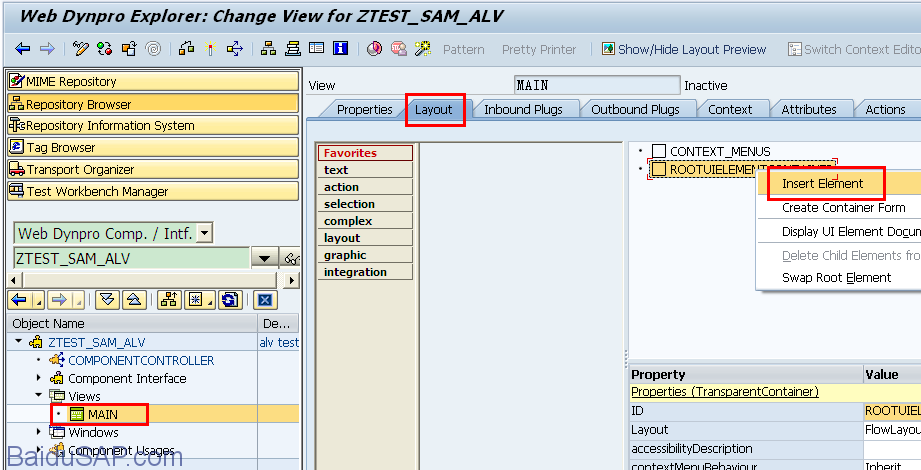Click the Display/Change pencil toolbar icon
This screenshot has width=921, height=470.
(82, 49)
